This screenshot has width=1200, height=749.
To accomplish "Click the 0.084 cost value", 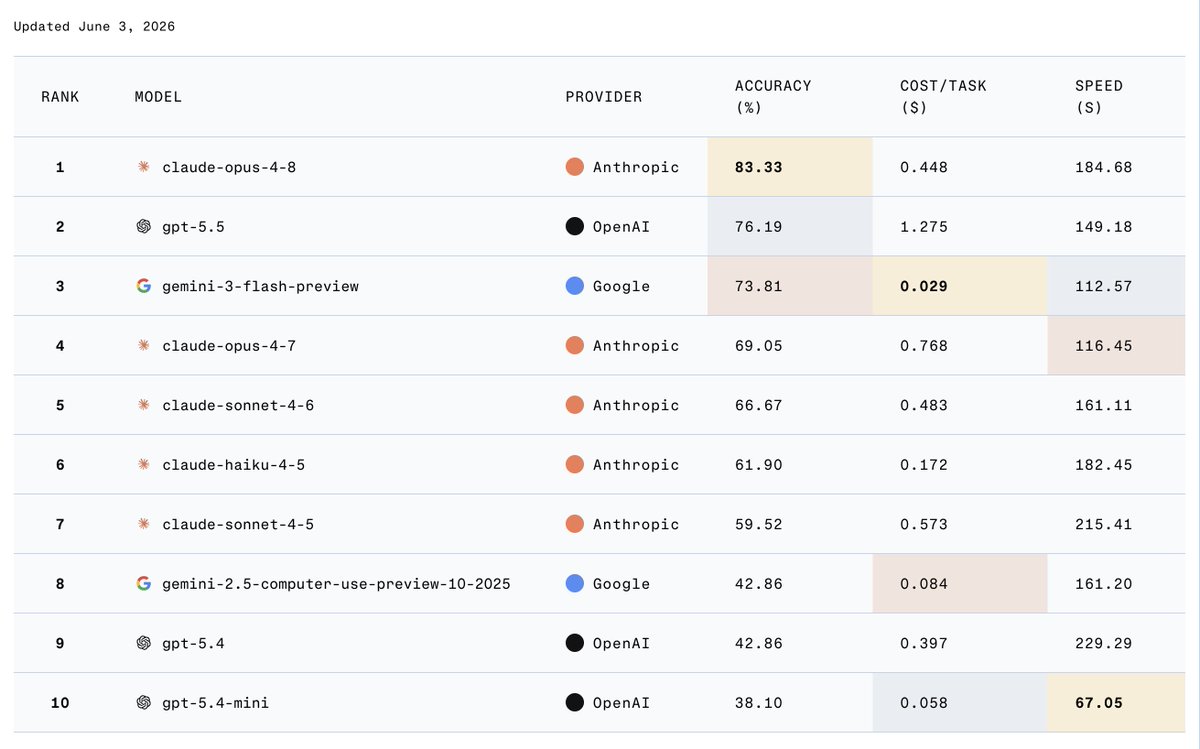I will pyautogui.click(x=924, y=584).
